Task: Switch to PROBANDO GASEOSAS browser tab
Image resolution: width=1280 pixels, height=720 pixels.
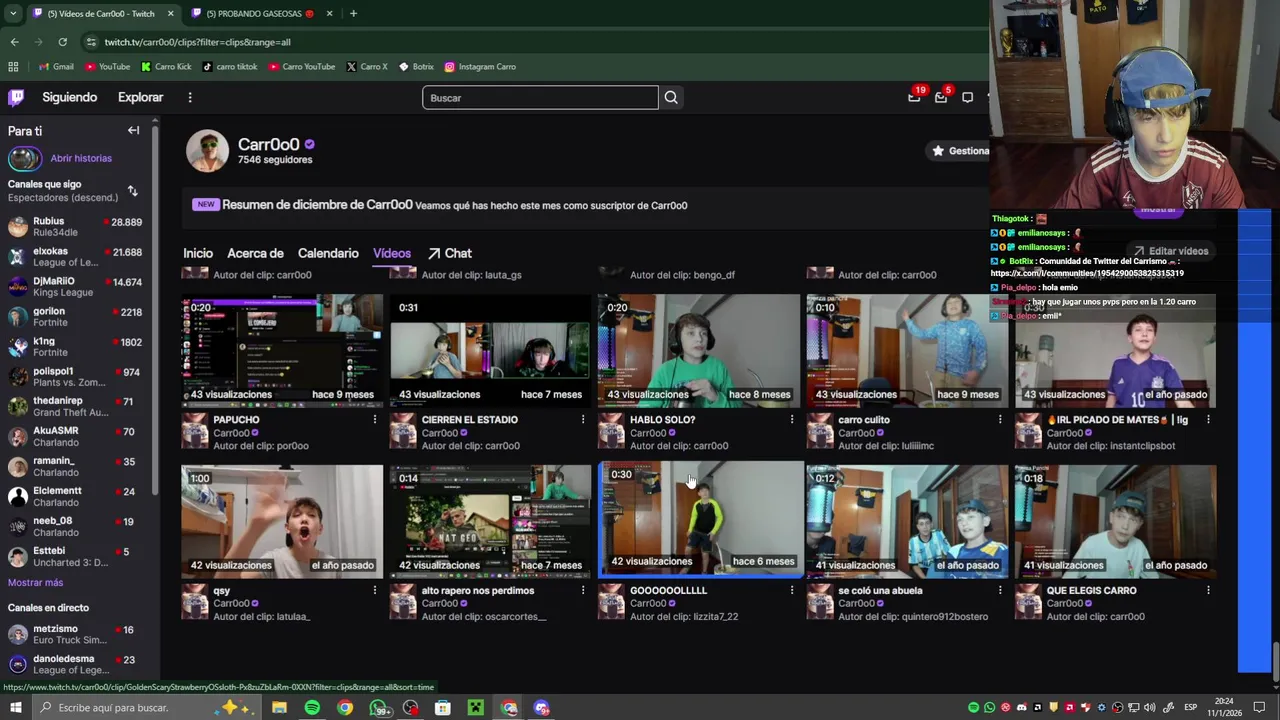Action: [260, 14]
